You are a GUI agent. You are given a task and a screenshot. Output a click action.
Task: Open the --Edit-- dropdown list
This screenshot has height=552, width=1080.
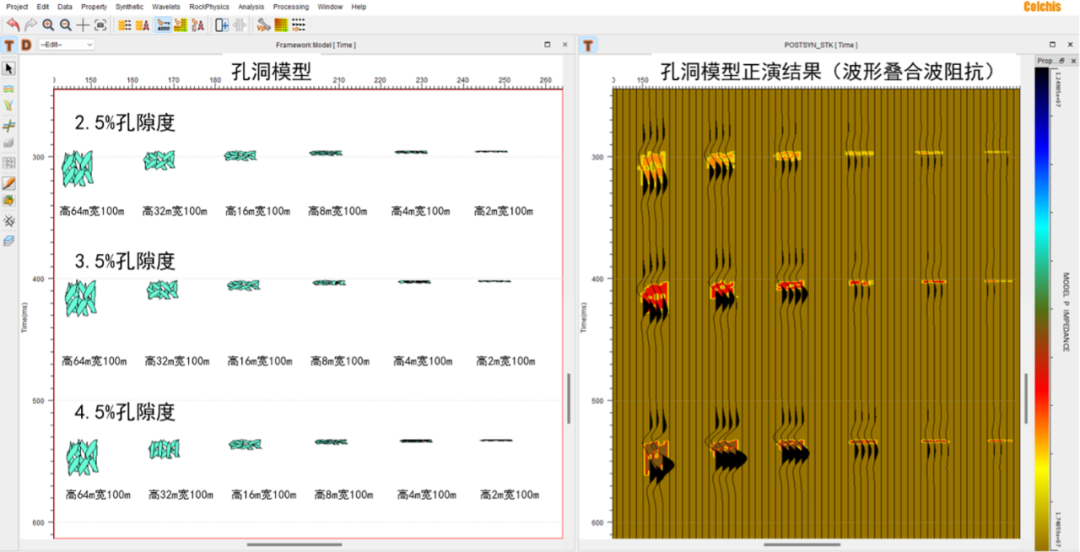(x=65, y=45)
